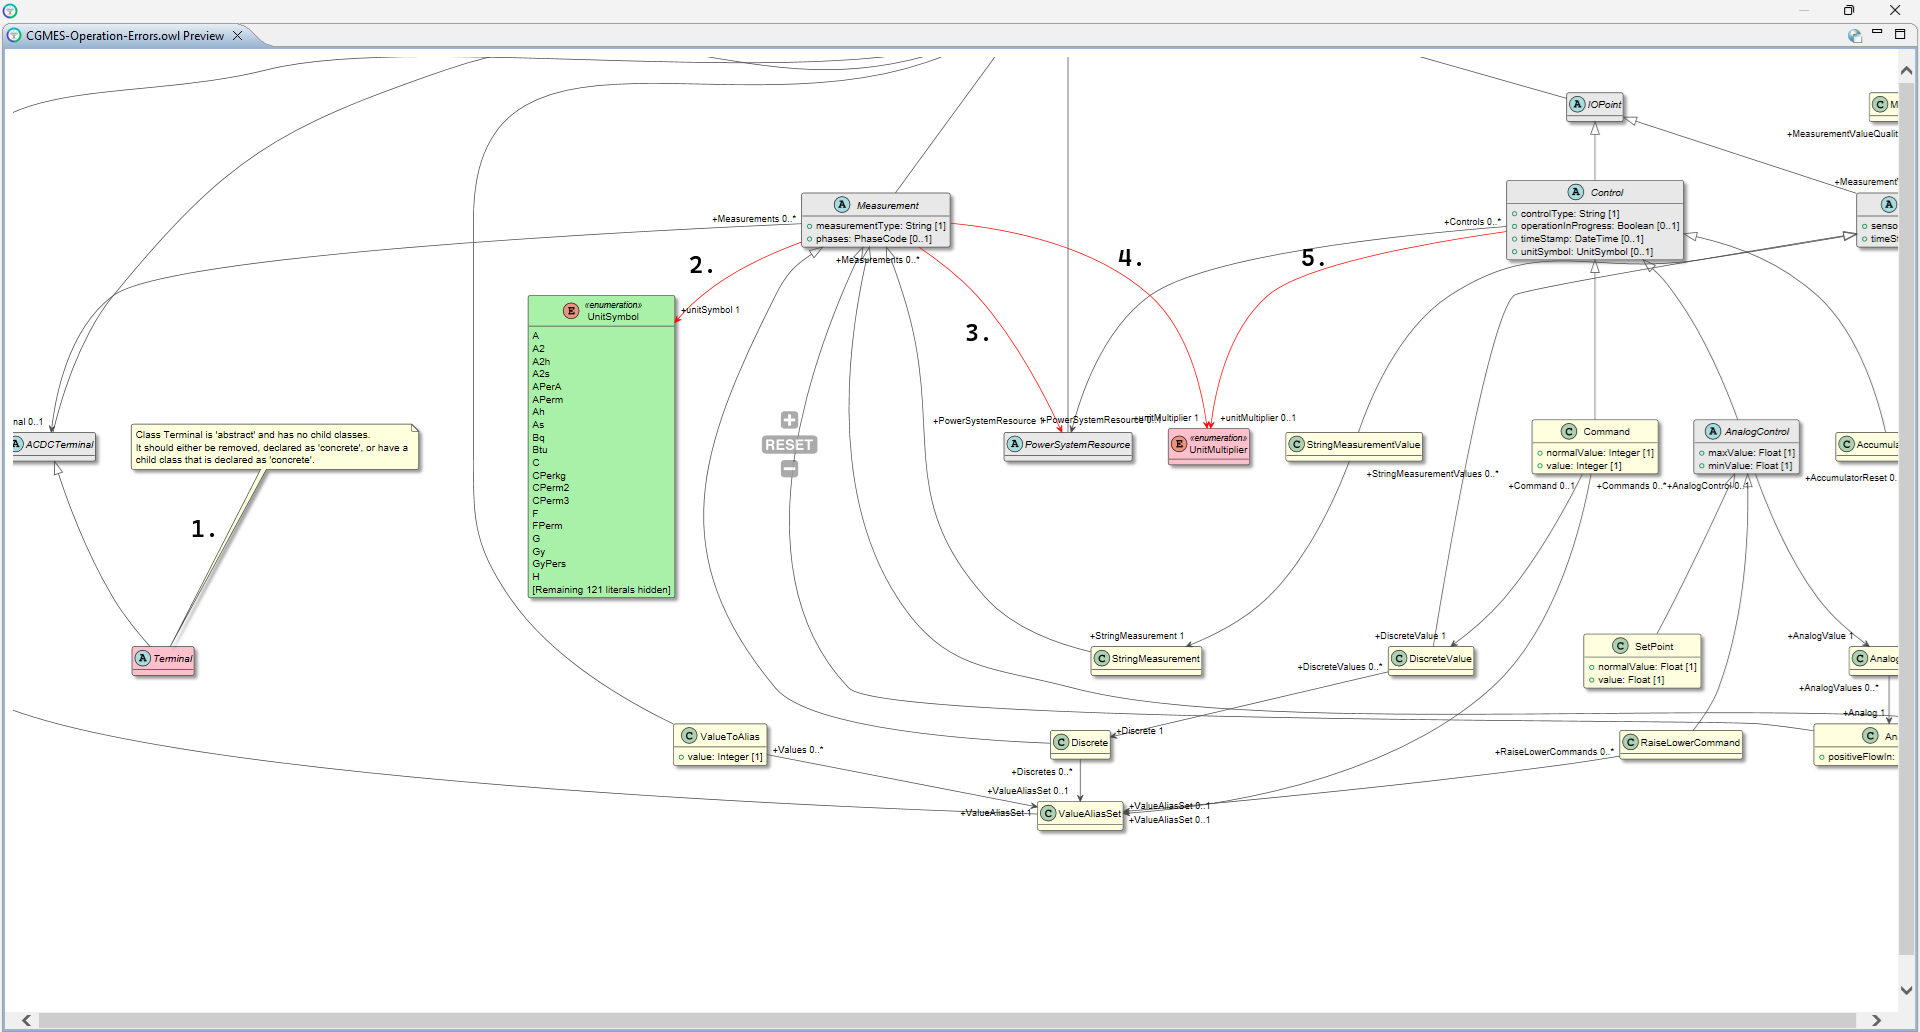Click the horizontal scrollbar left arrow
Viewport: 1920px width, 1032px height.
pos(27,1020)
